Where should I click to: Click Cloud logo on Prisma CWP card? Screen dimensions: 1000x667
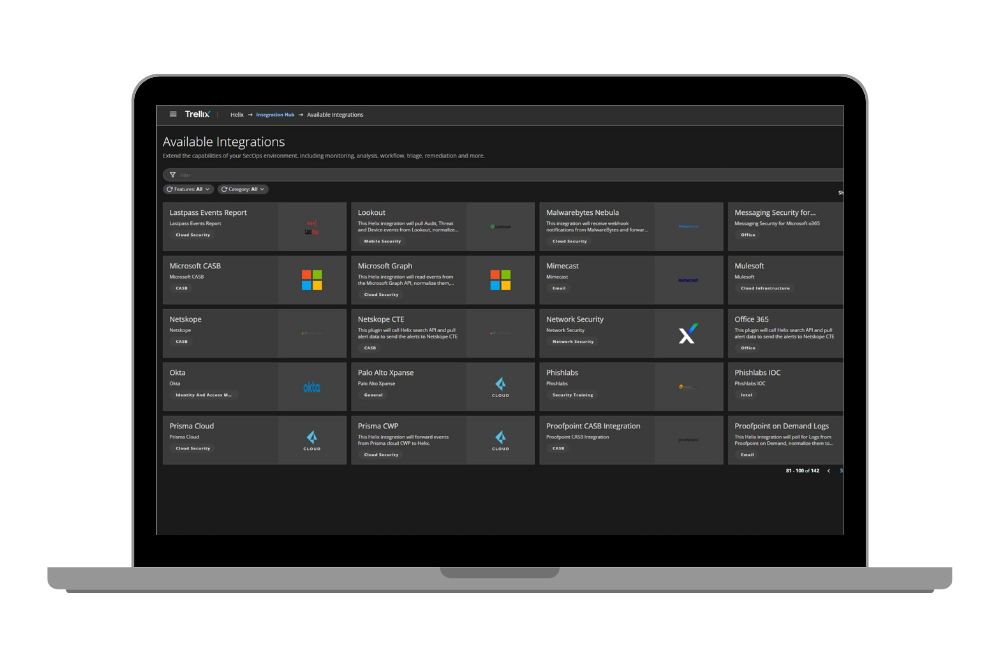coord(501,441)
